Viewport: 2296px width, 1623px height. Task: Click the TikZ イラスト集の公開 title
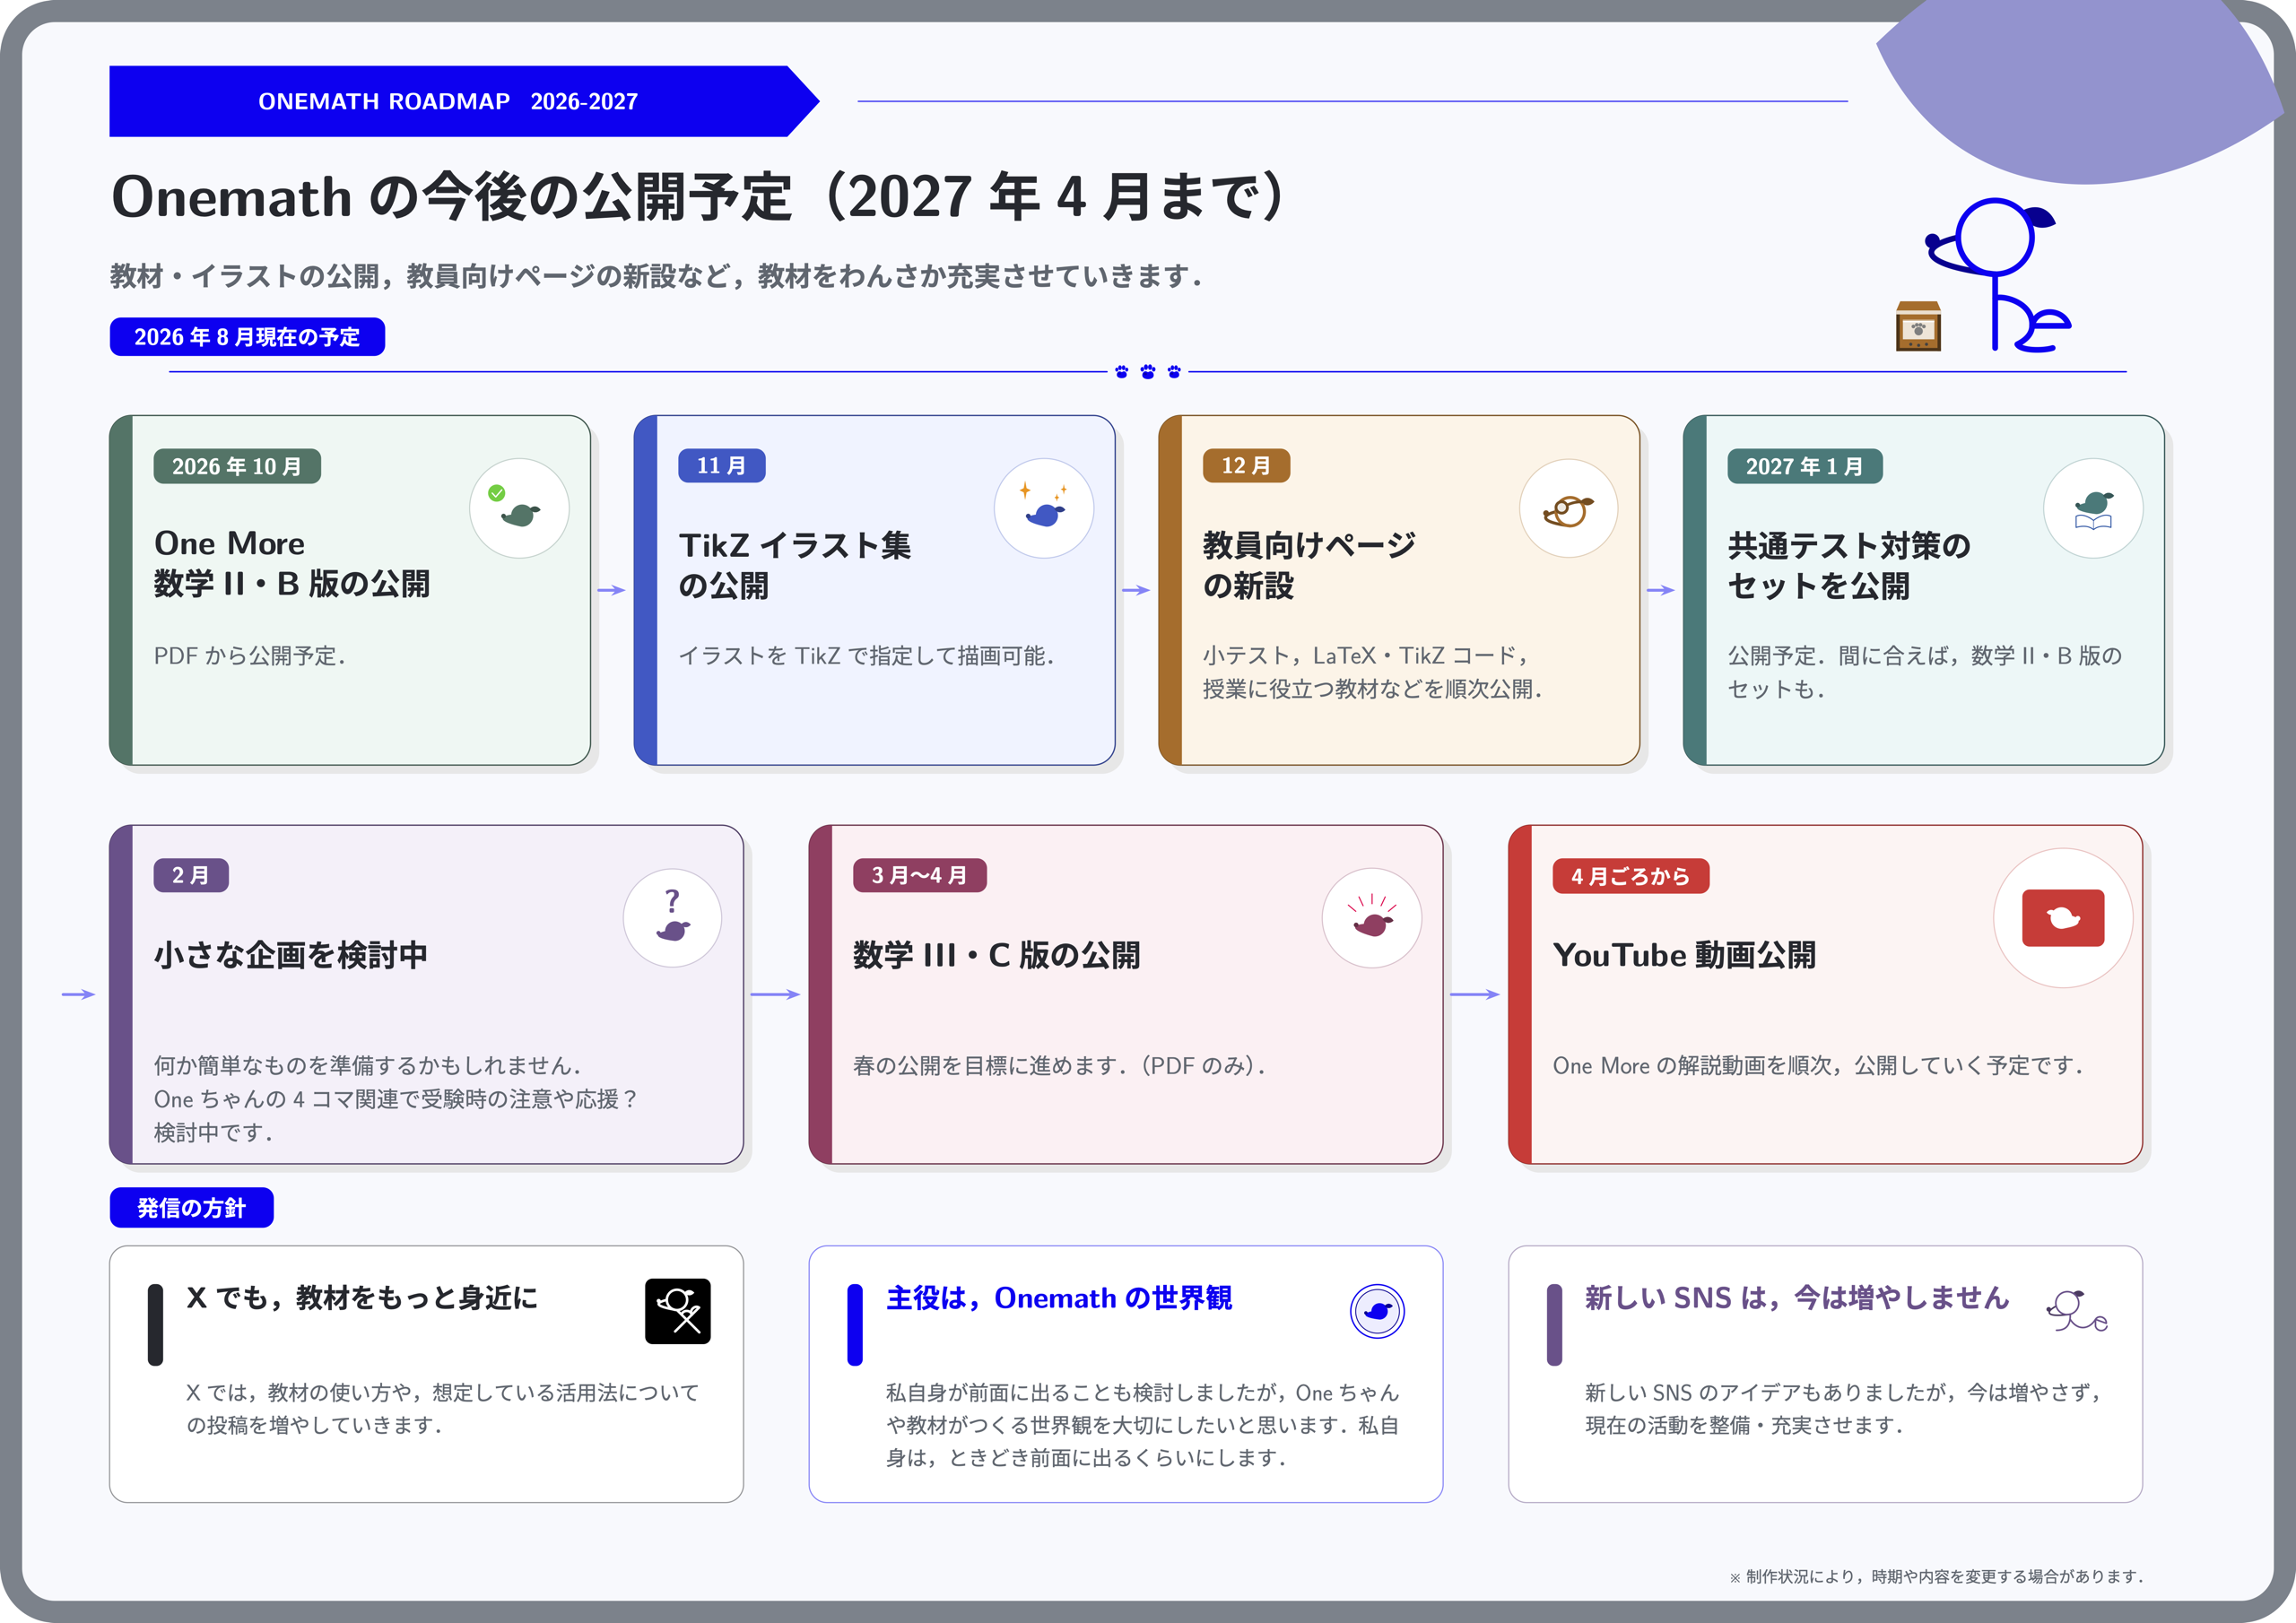click(795, 565)
